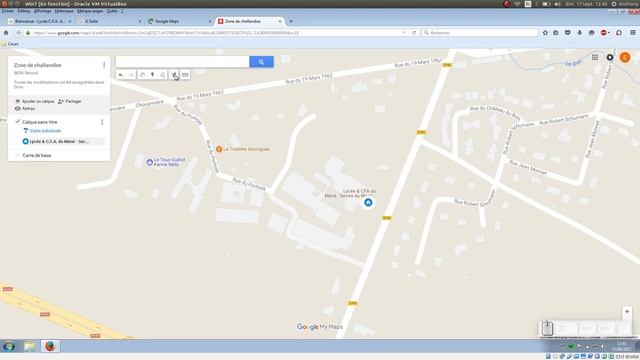Open the Cours bookmark folder
This screenshot has height=360, width=640.
(x=10, y=44)
